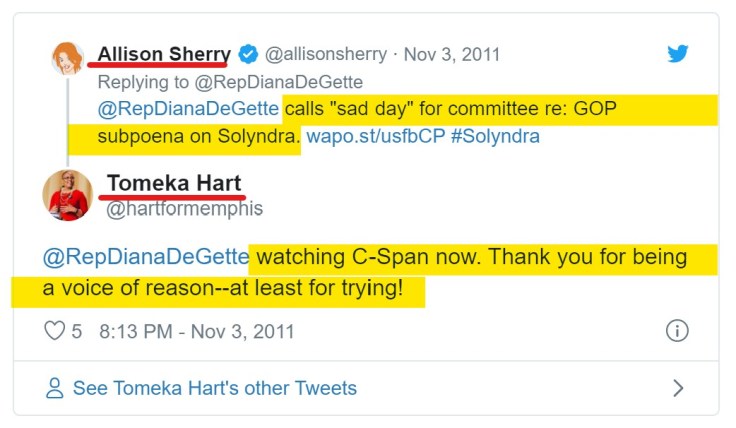Click the Twitter bird logo
The height and width of the screenshot is (428, 736).
pyautogui.click(x=678, y=53)
